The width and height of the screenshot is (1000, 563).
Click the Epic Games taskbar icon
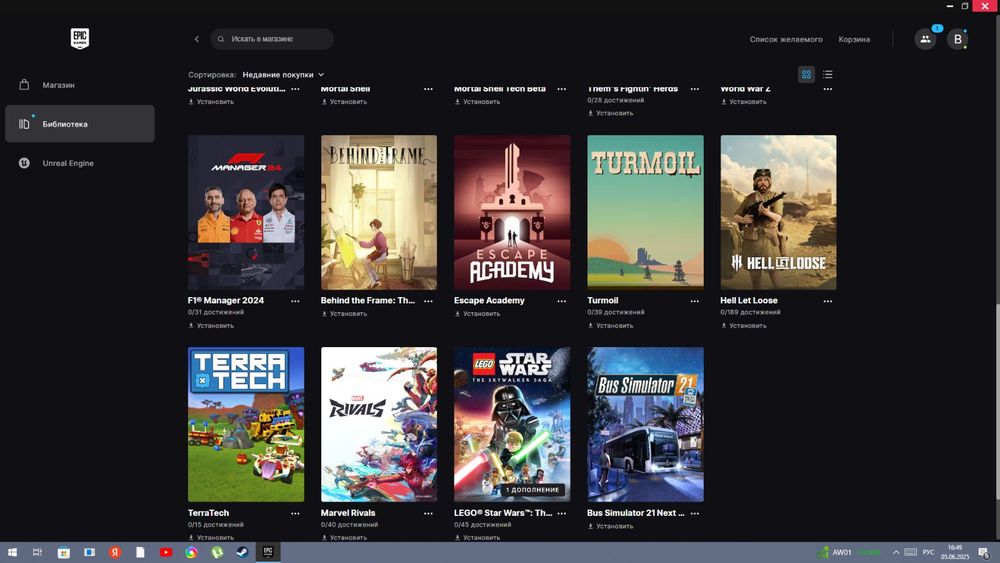point(268,552)
